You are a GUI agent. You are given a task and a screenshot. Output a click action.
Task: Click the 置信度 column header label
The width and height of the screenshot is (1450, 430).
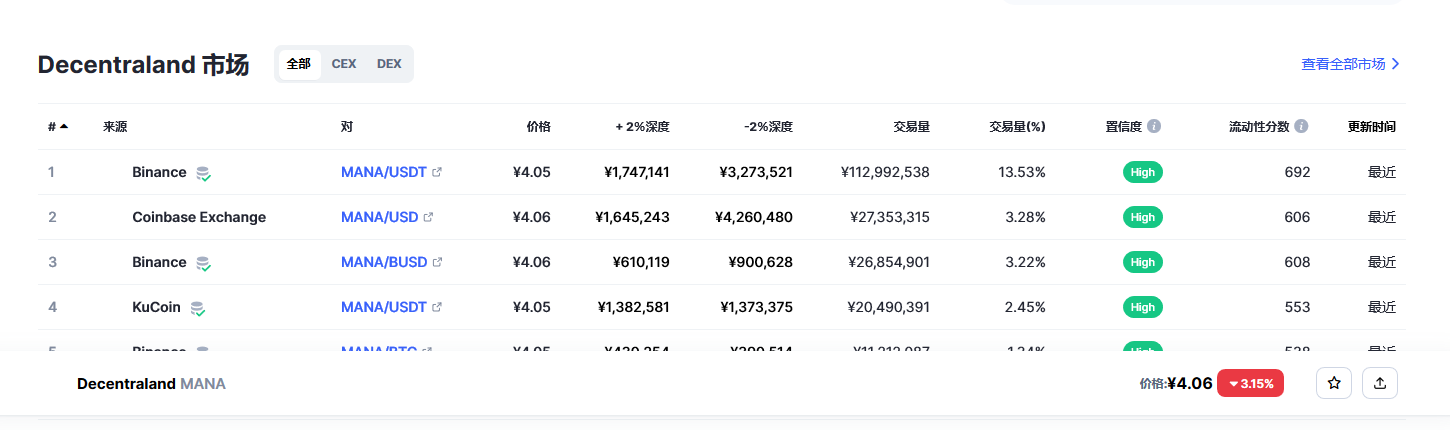1124,127
